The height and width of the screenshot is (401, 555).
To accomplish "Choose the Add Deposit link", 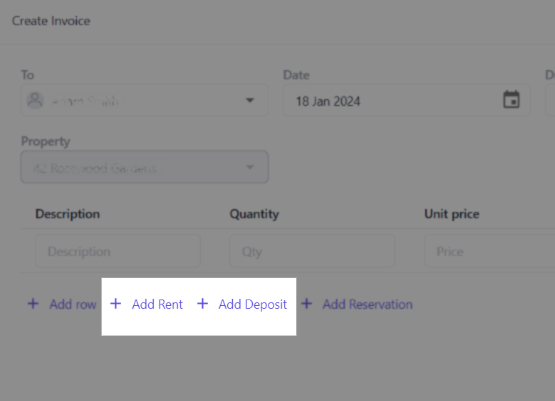I will [x=252, y=304].
